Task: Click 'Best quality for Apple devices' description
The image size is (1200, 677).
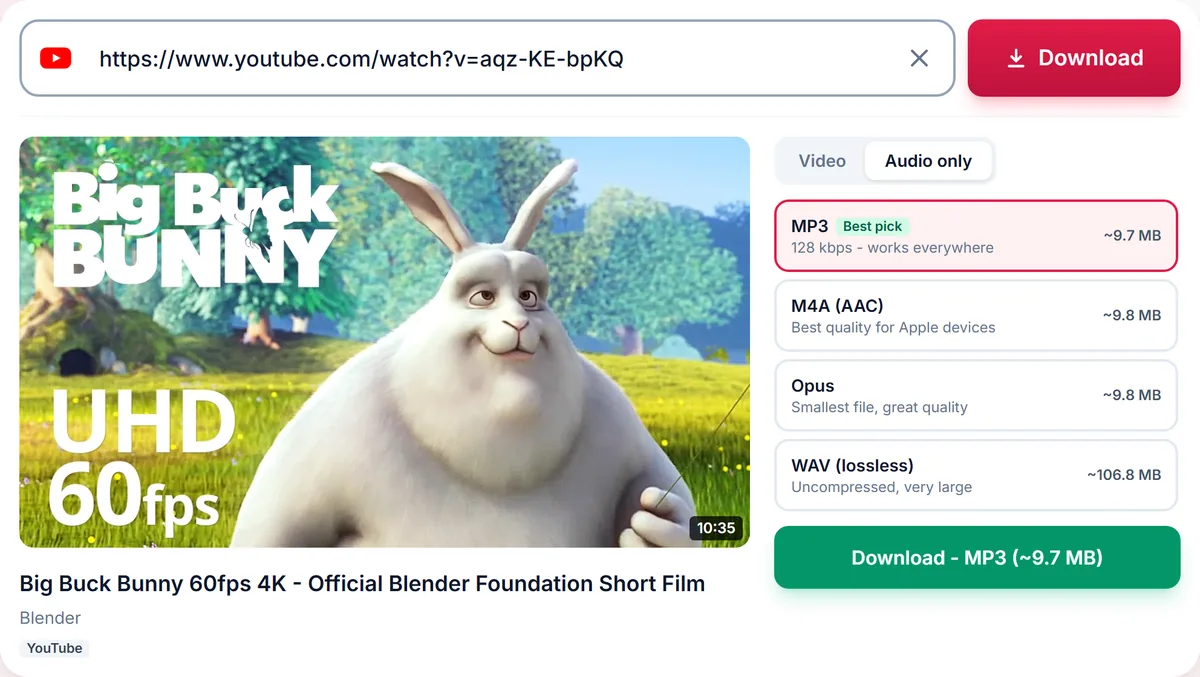Action: [x=893, y=327]
